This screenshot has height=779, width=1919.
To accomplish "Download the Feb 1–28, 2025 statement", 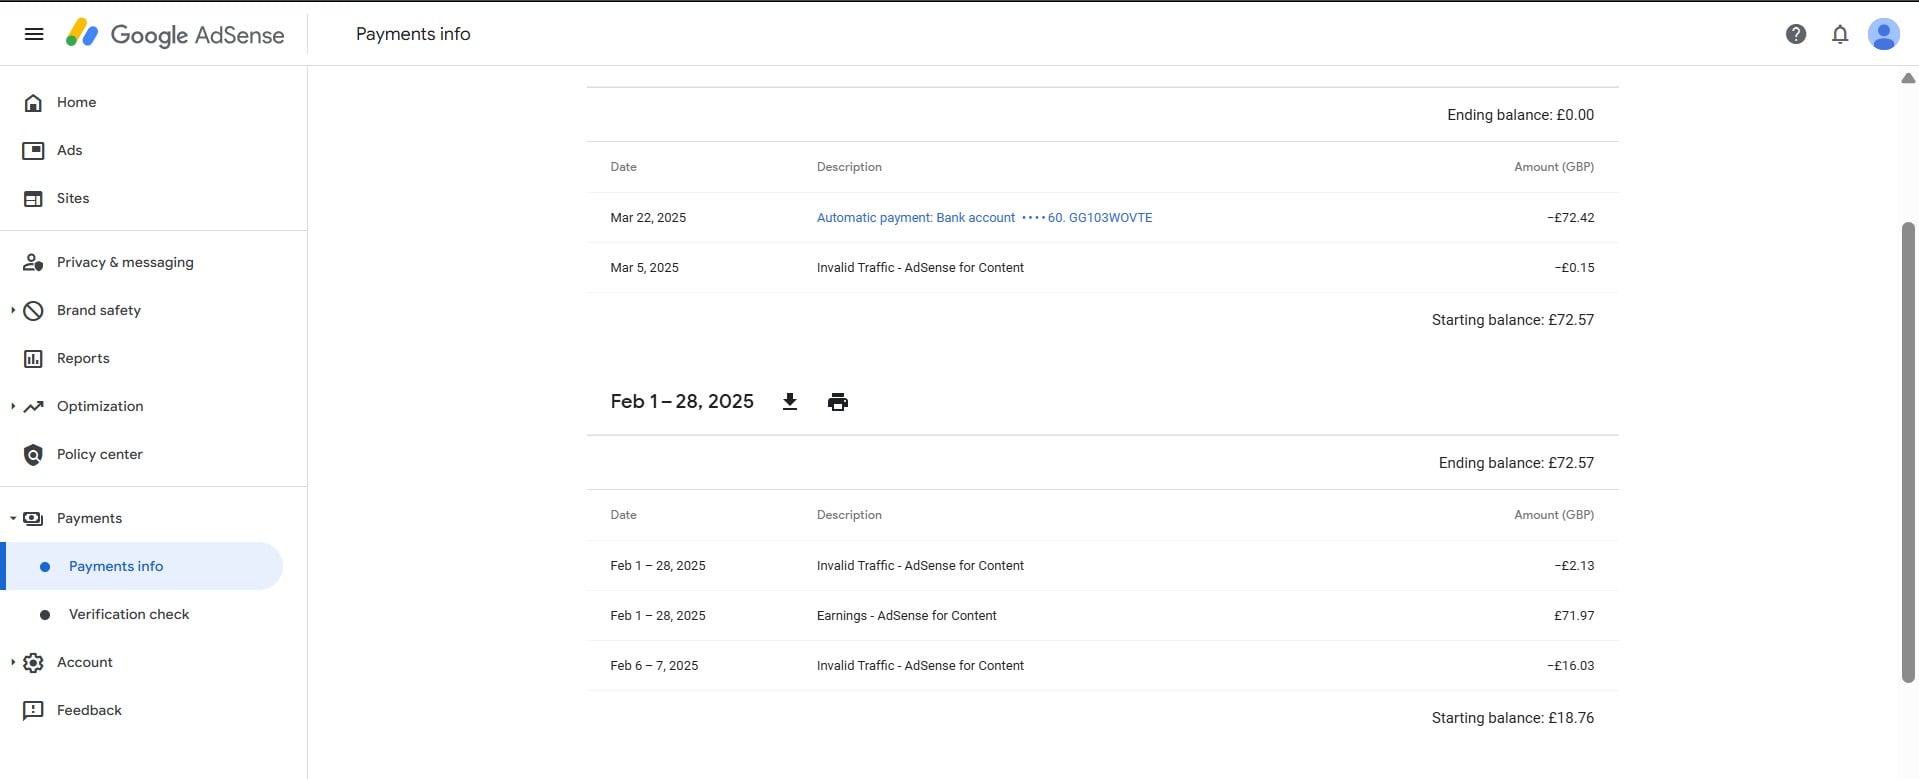I will click(x=789, y=402).
